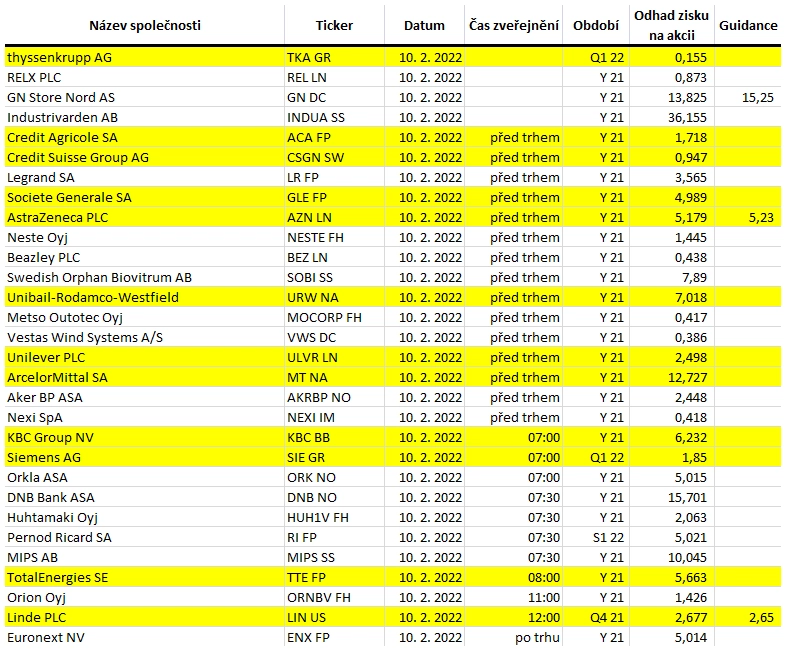Select the 'Huhtamaki Oyj' cell
Viewport: 787px width, 649px height.
pos(145,517)
